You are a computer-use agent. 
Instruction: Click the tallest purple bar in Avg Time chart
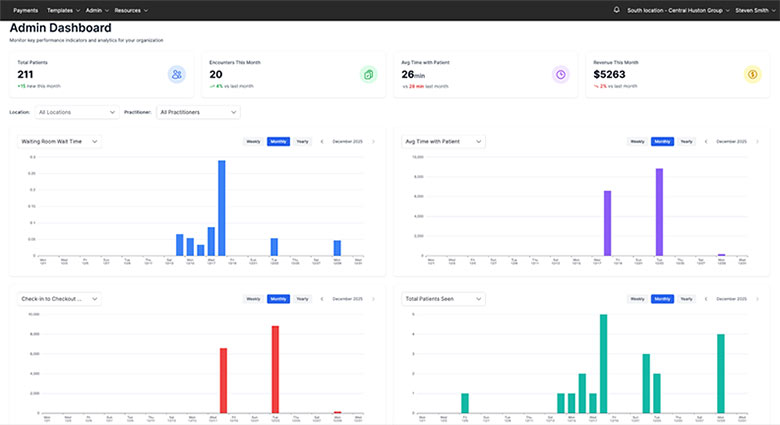click(660, 212)
